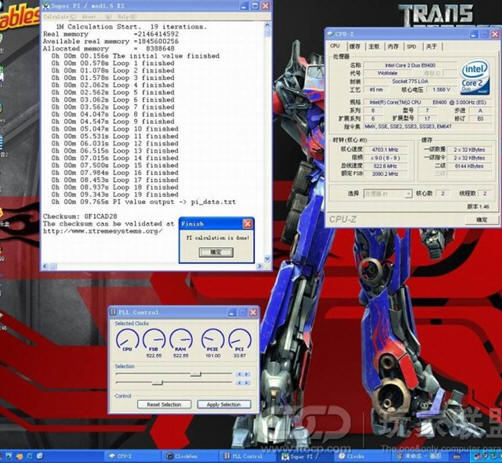Viewport: 502px width, 463px height.
Task: Click the Super PI title bar icon
Action: tap(47, 5)
